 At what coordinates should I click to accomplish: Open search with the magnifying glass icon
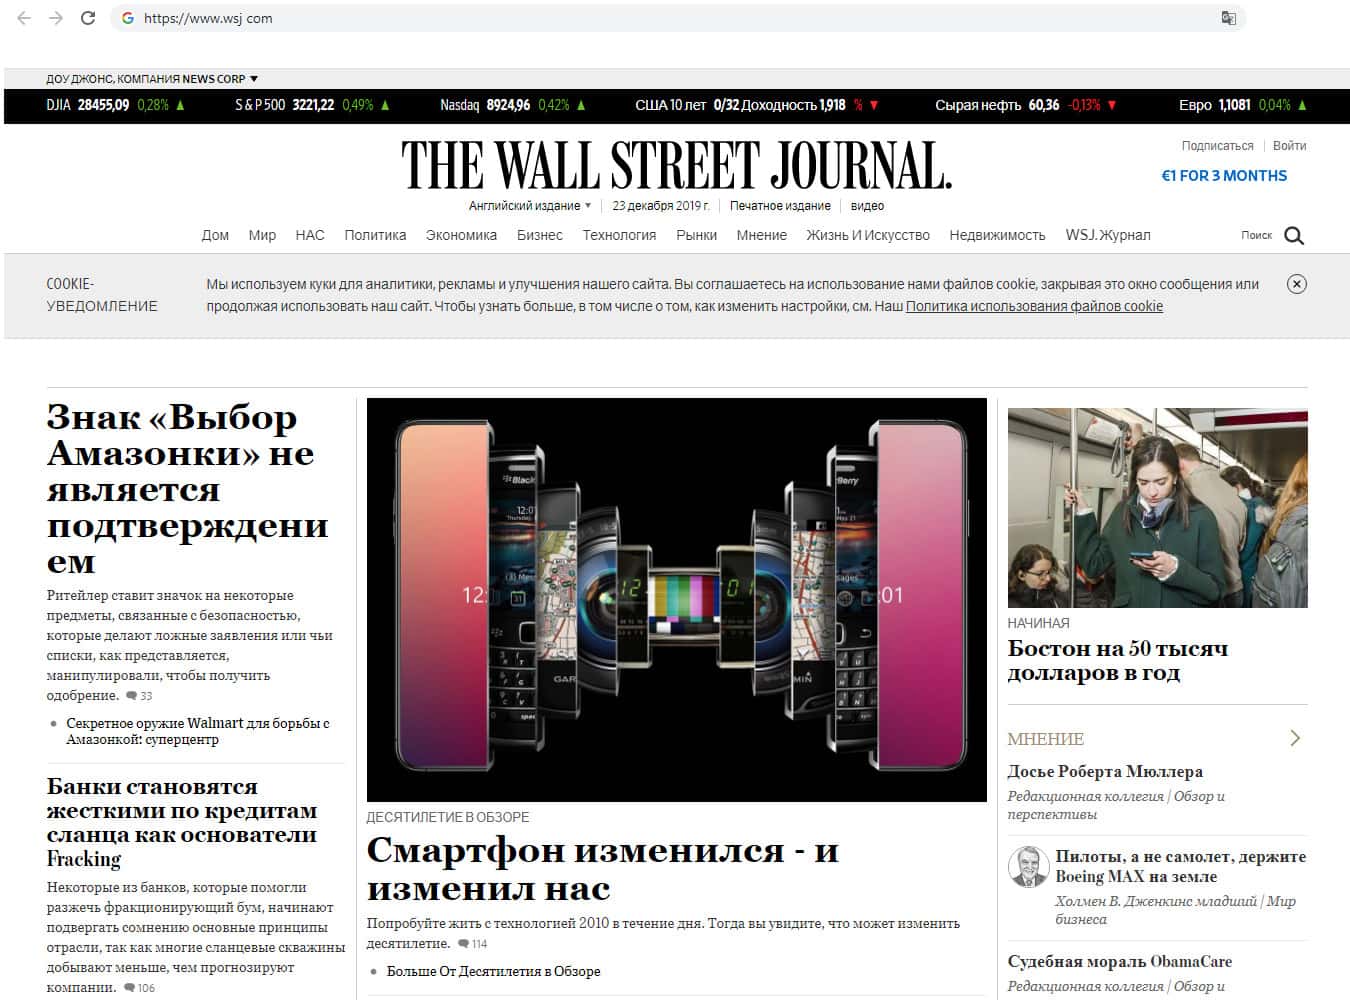click(1294, 236)
